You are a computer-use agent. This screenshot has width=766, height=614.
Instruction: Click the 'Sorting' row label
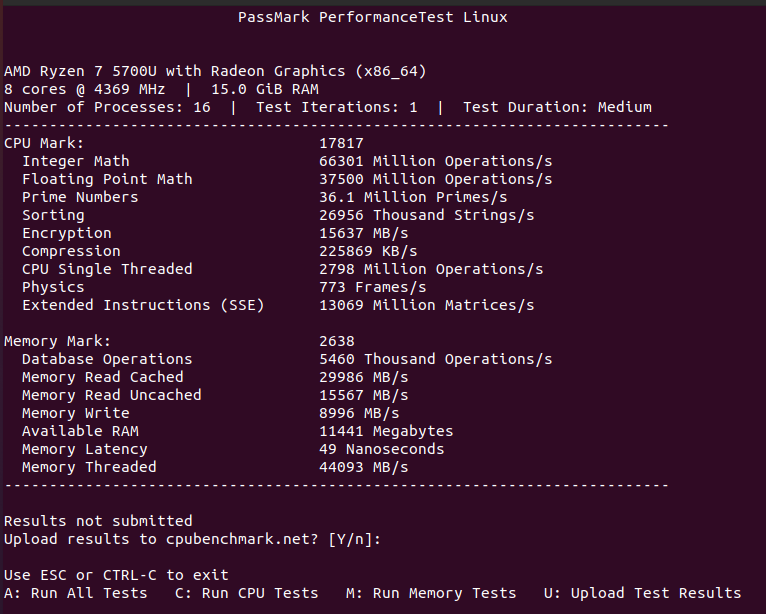(x=53, y=215)
